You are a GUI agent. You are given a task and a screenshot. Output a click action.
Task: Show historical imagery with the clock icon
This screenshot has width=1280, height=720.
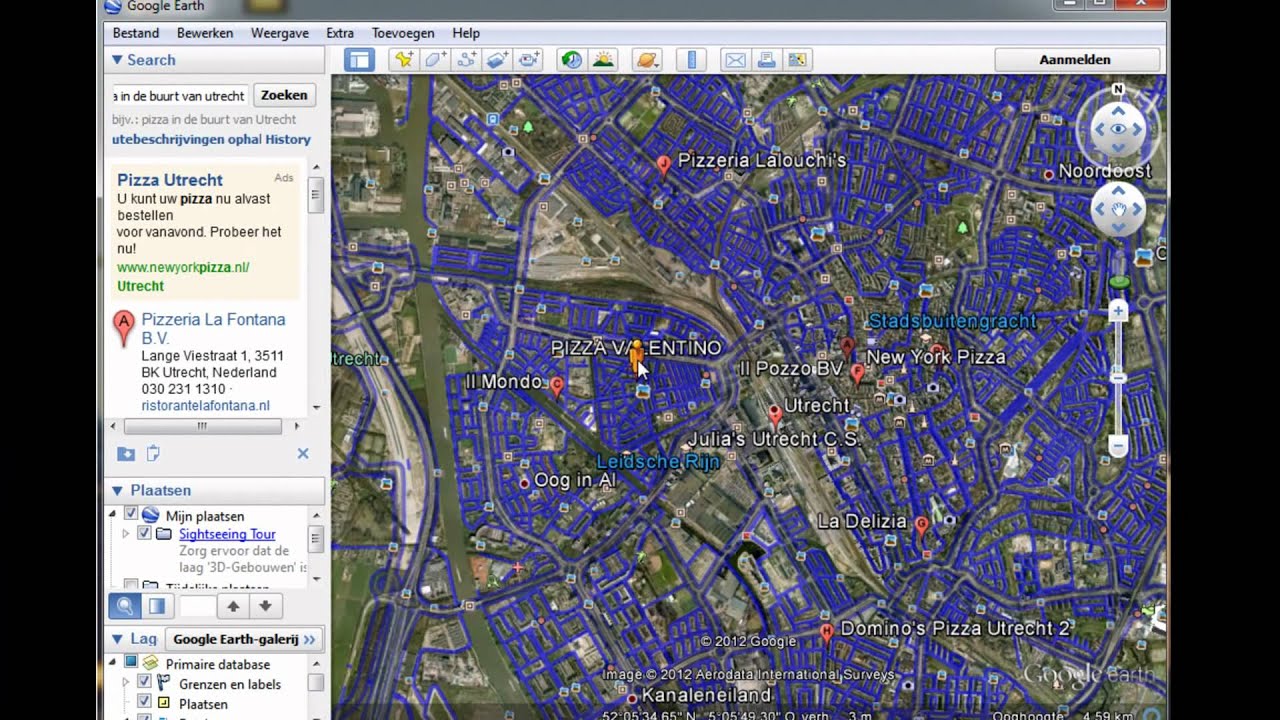click(x=571, y=60)
